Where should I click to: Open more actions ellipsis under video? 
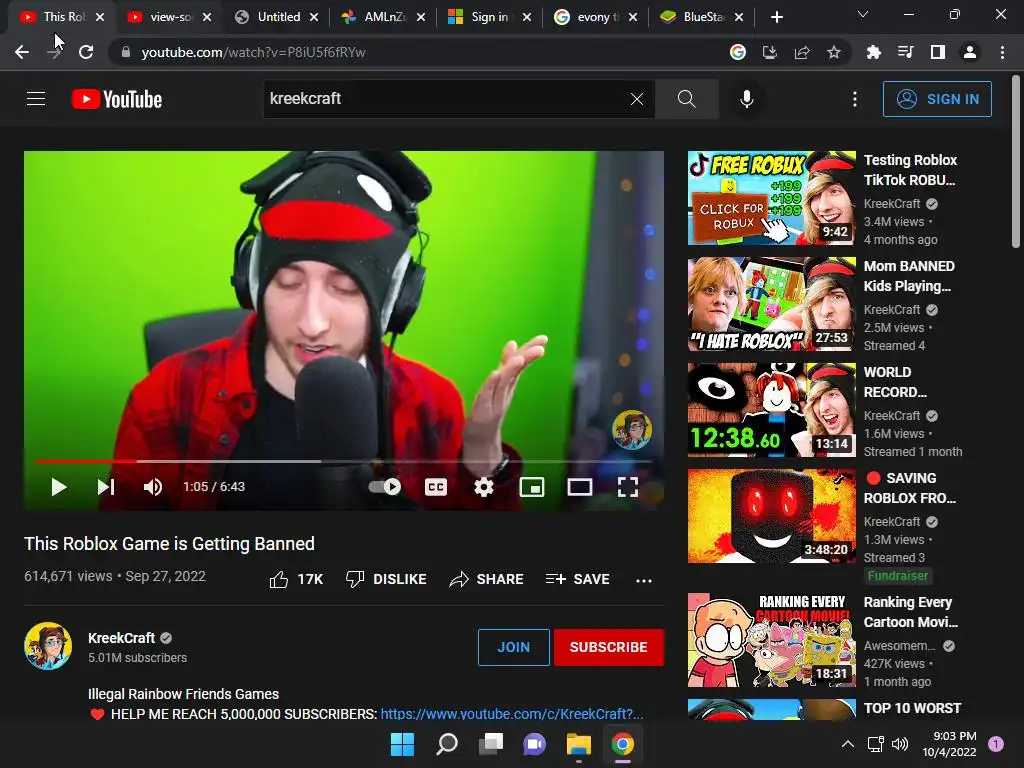644,581
